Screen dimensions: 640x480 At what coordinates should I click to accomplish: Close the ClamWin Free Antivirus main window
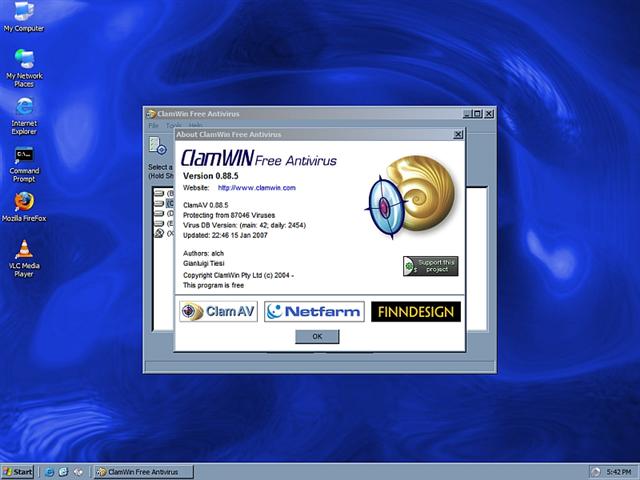click(489, 114)
